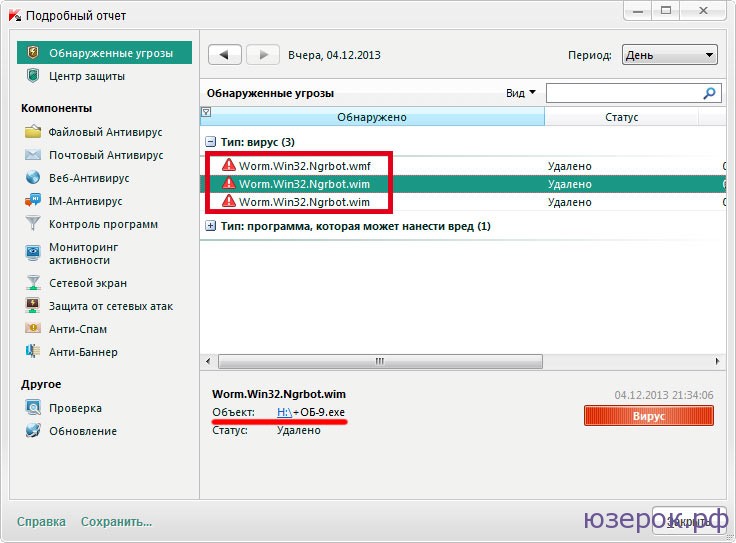Minimize the Подробный отчет window
The width and height of the screenshot is (736, 543).
(x=638, y=10)
